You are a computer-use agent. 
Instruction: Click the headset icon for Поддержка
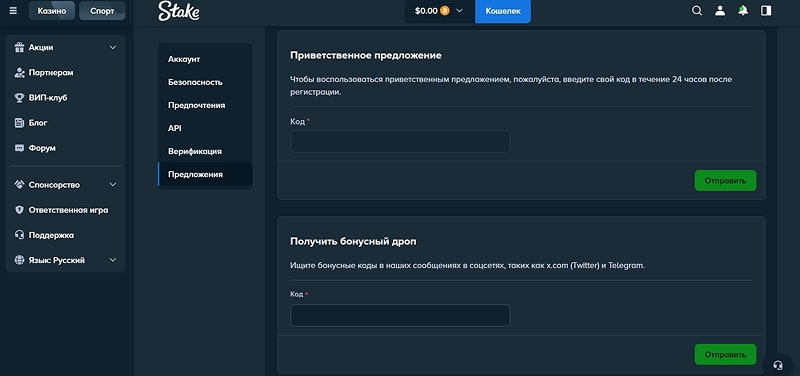pos(20,235)
